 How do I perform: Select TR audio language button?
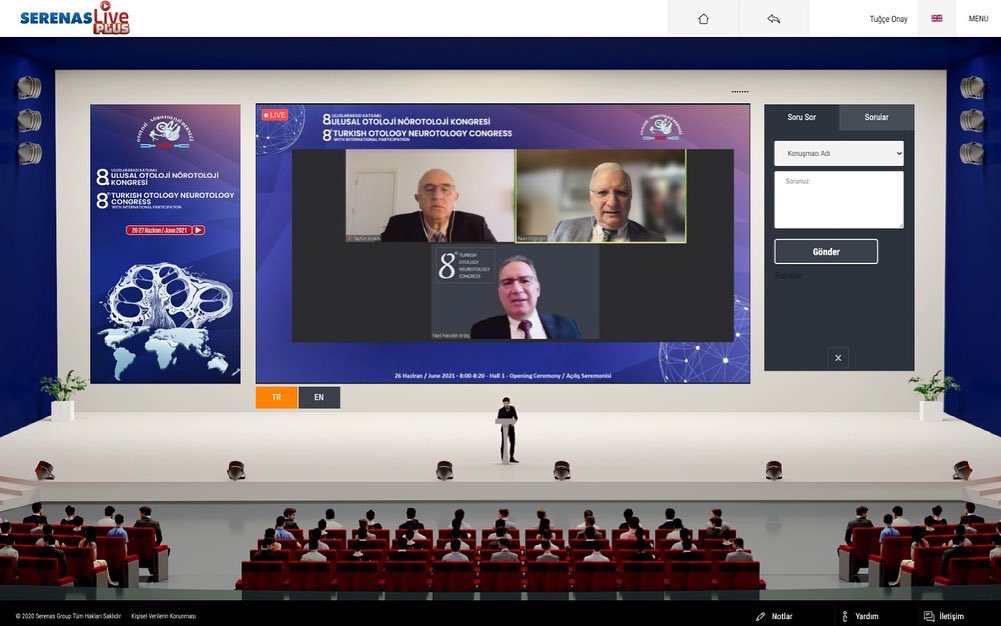pos(276,398)
